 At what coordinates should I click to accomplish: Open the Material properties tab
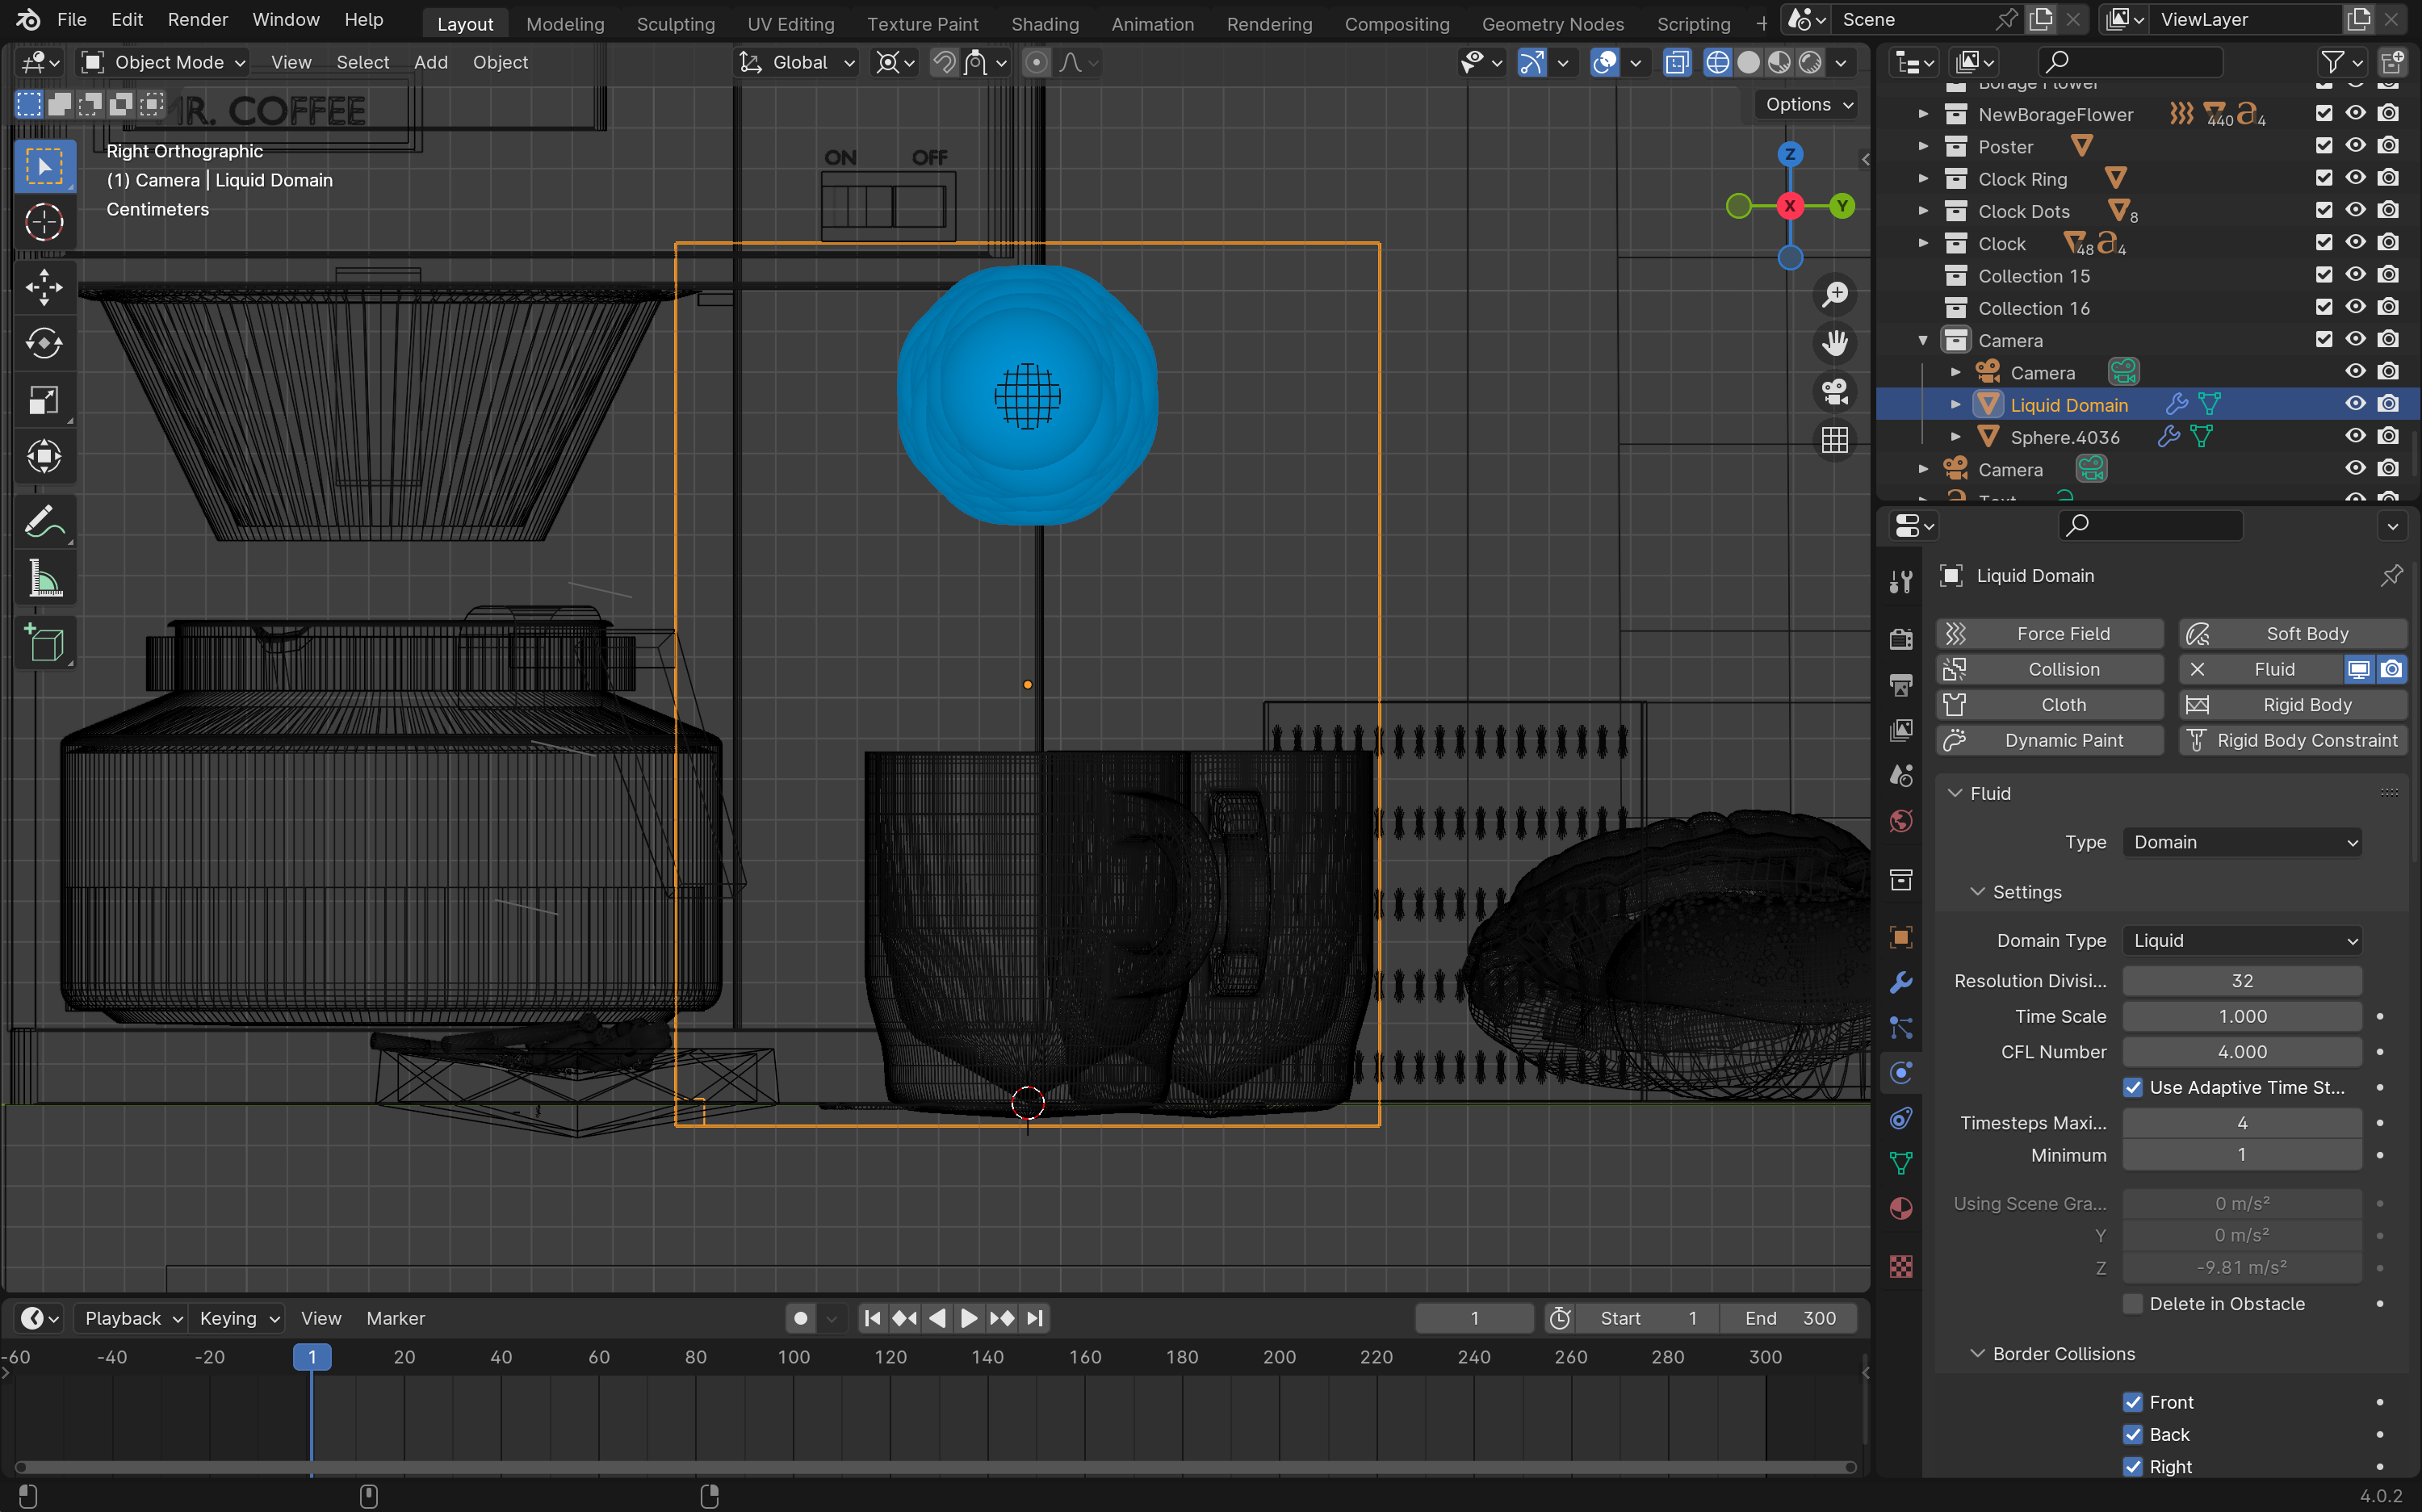coord(1901,1209)
